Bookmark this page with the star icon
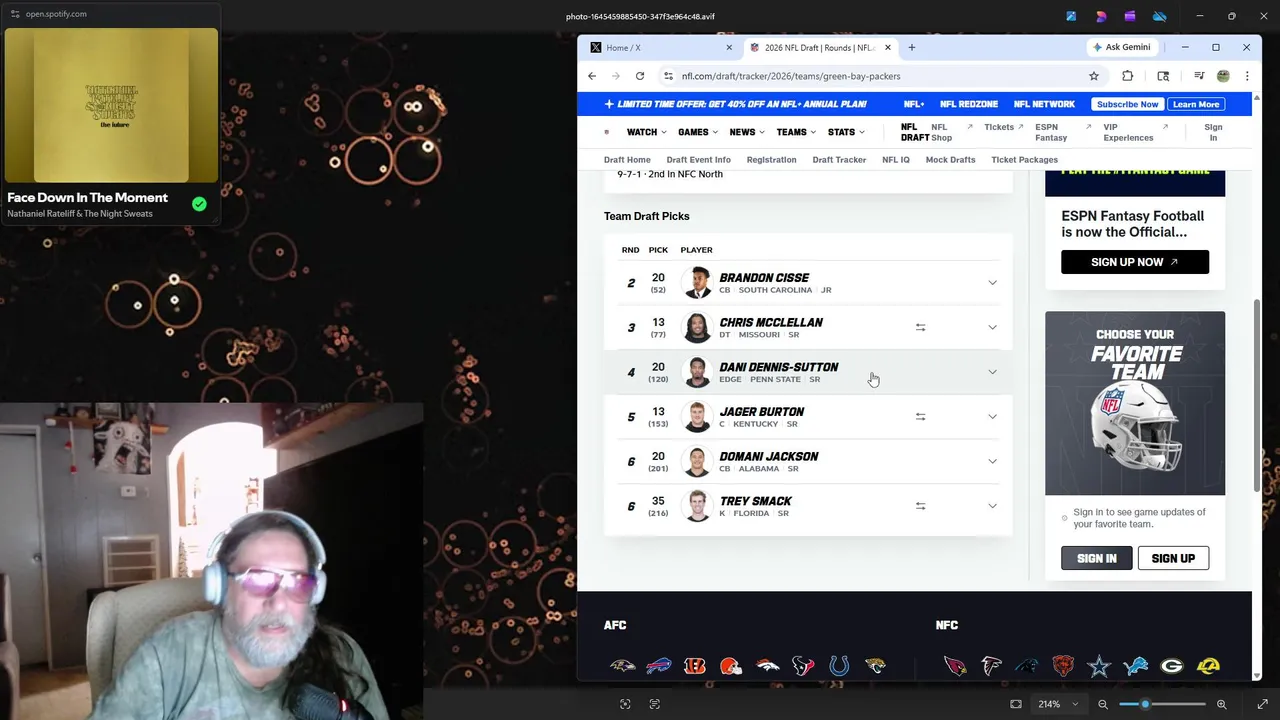 click(1094, 76)
